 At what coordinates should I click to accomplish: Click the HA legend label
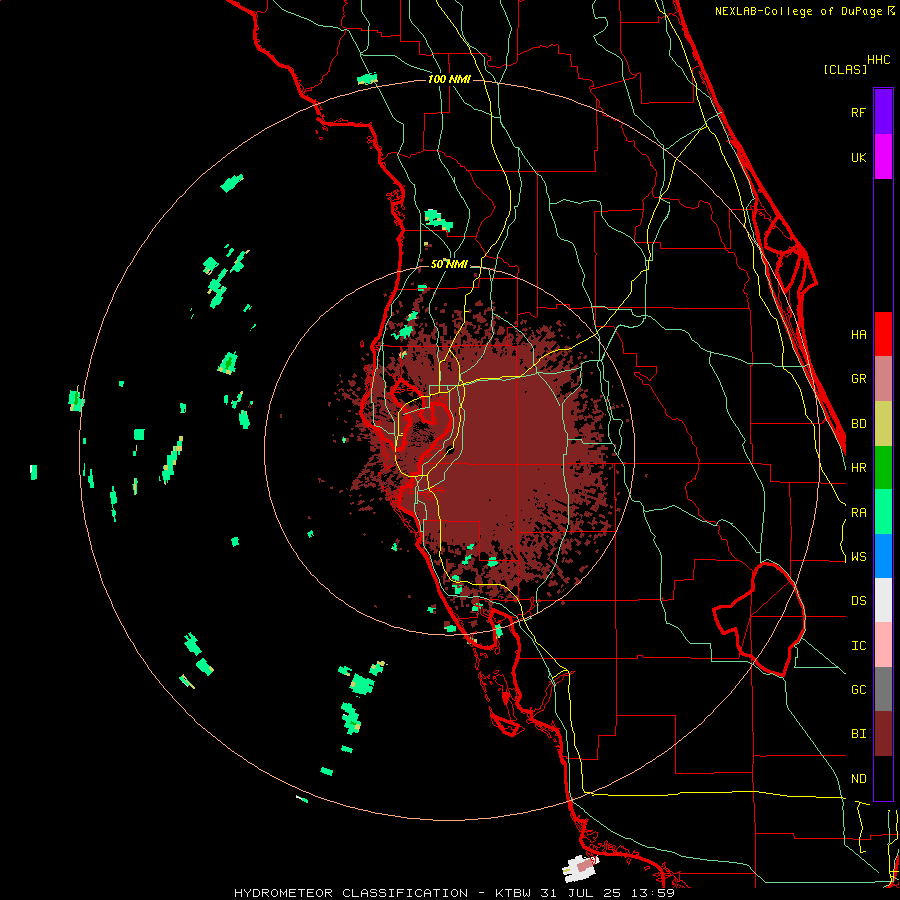pyautogui.click(x=858, y=335)
